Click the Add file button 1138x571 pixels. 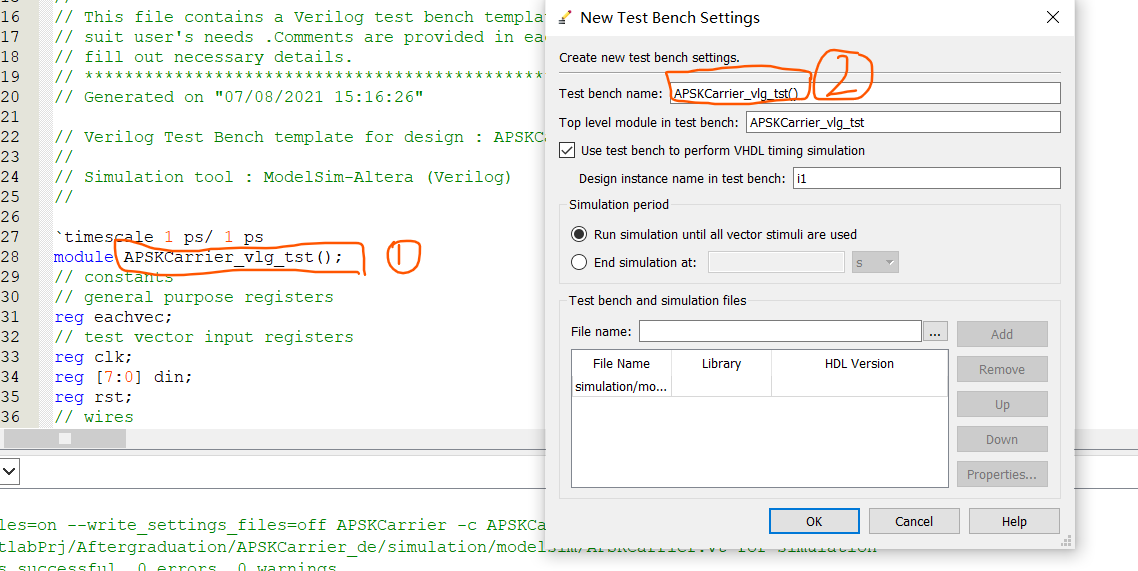[x=1002, y=334]
